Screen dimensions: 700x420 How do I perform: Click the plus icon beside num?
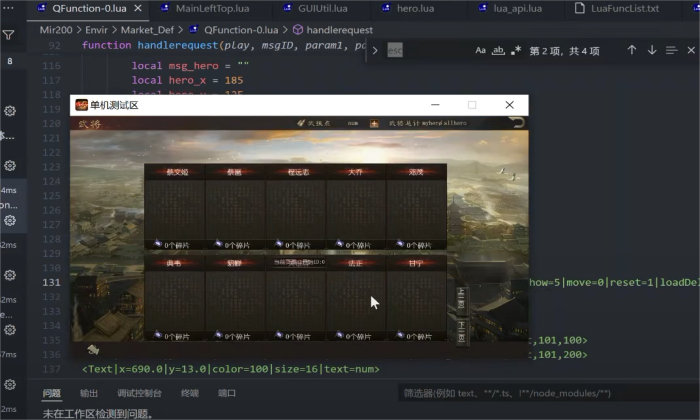374,124
